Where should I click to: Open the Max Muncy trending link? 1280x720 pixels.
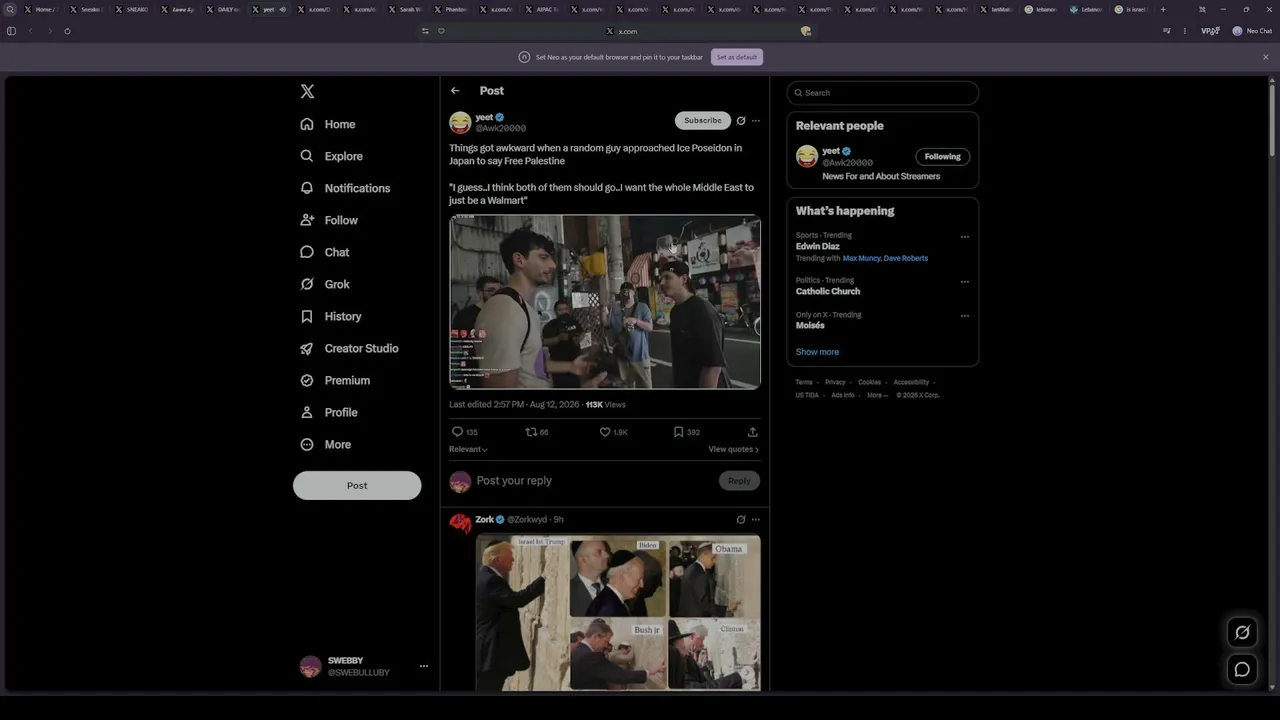861,258
